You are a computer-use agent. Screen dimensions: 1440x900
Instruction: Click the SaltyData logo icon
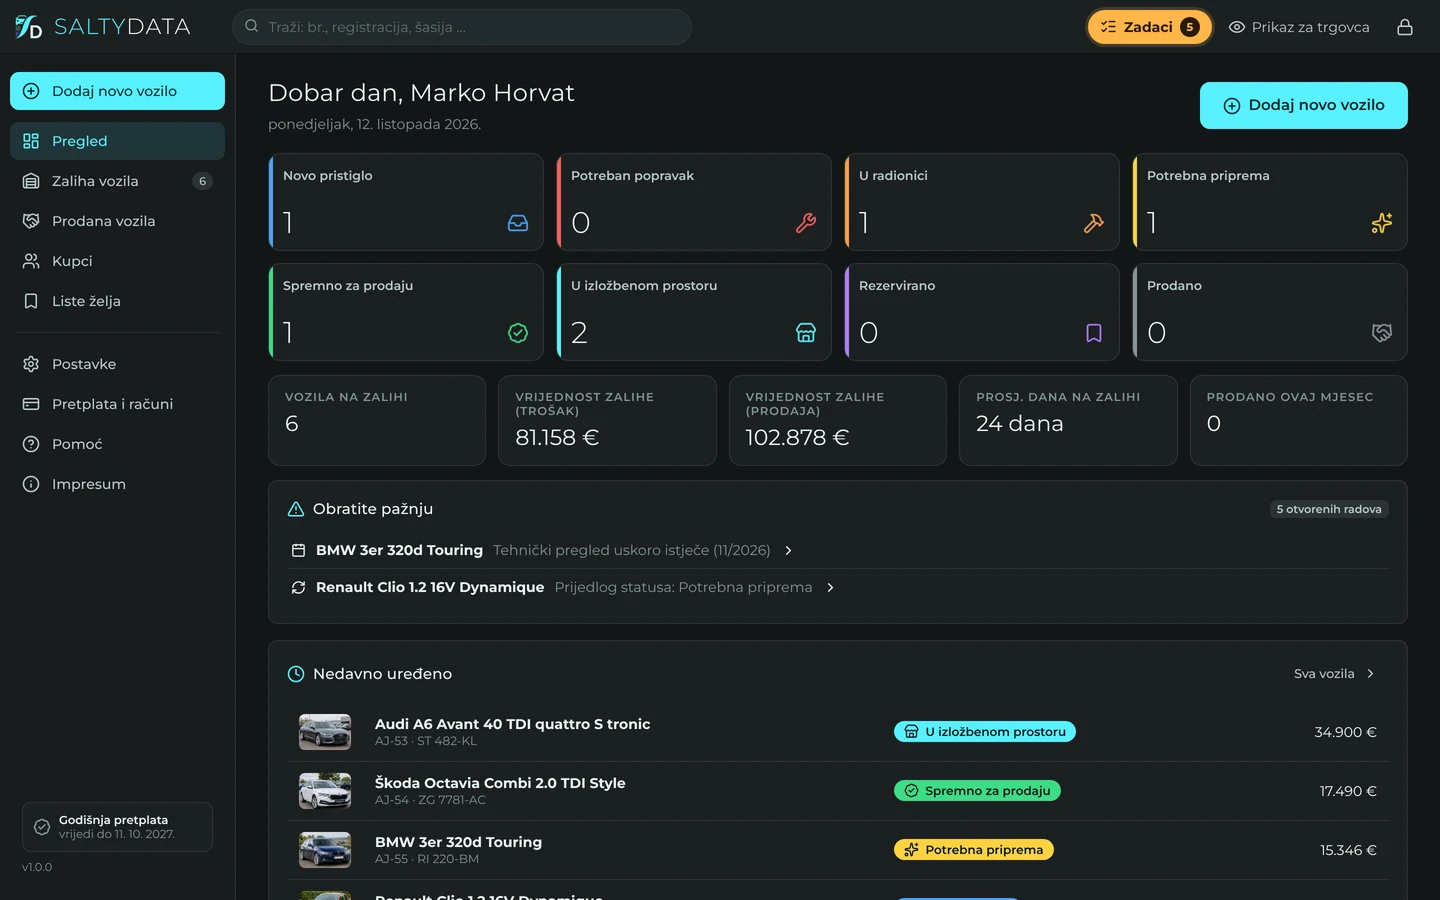click(x=28, y=27)
